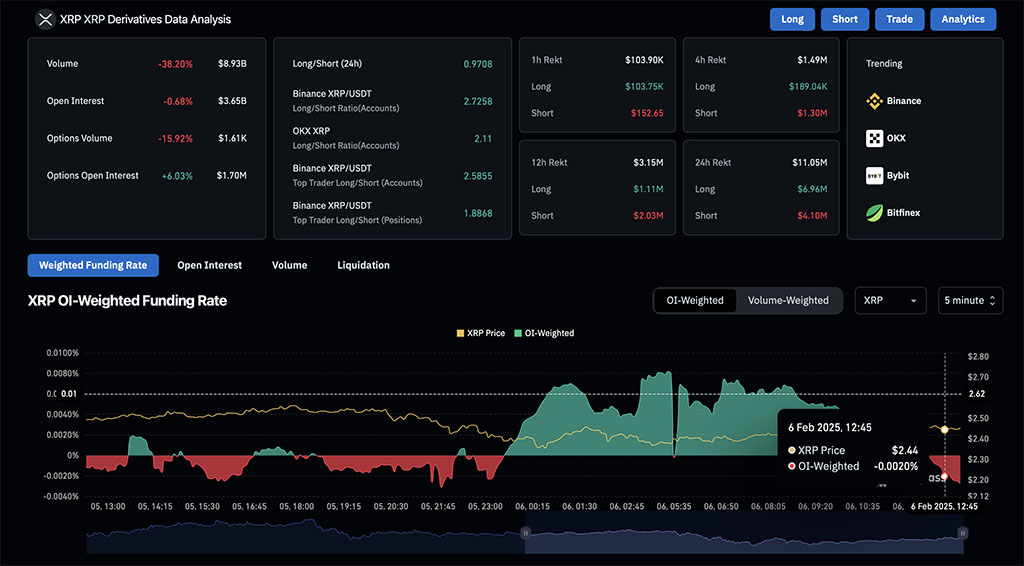Click the Volume change -38.20%

[175, 64]
